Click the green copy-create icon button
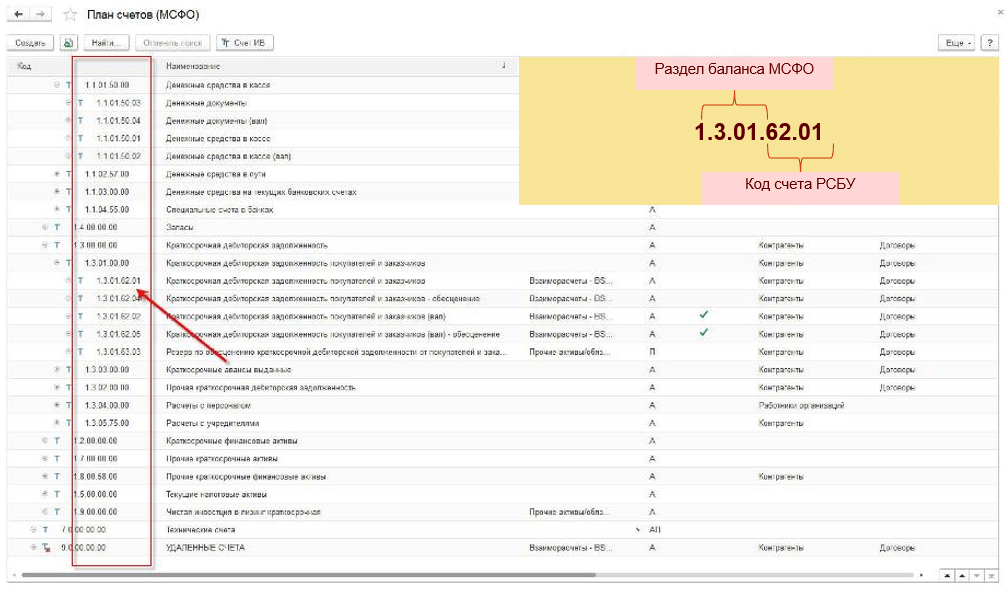Image resolution: width=1006 pixels, height=592 pixels. (68, 43)
